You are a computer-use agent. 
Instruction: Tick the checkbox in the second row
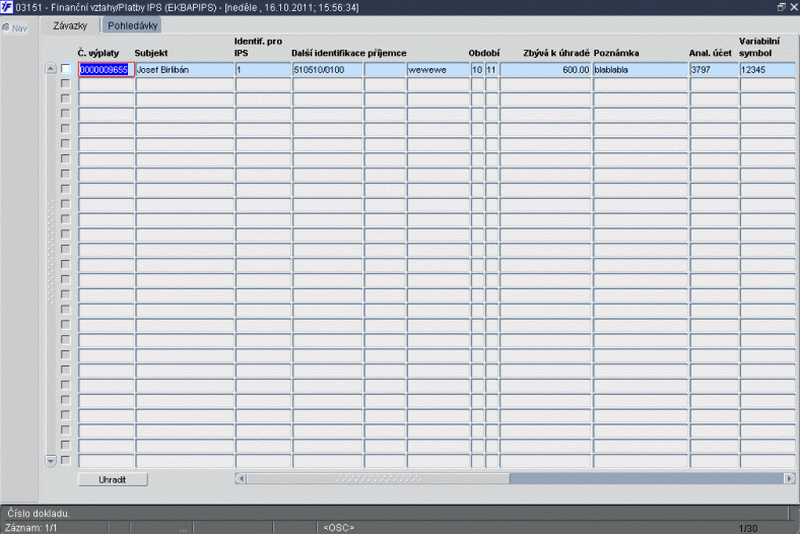tap(65, 83)
